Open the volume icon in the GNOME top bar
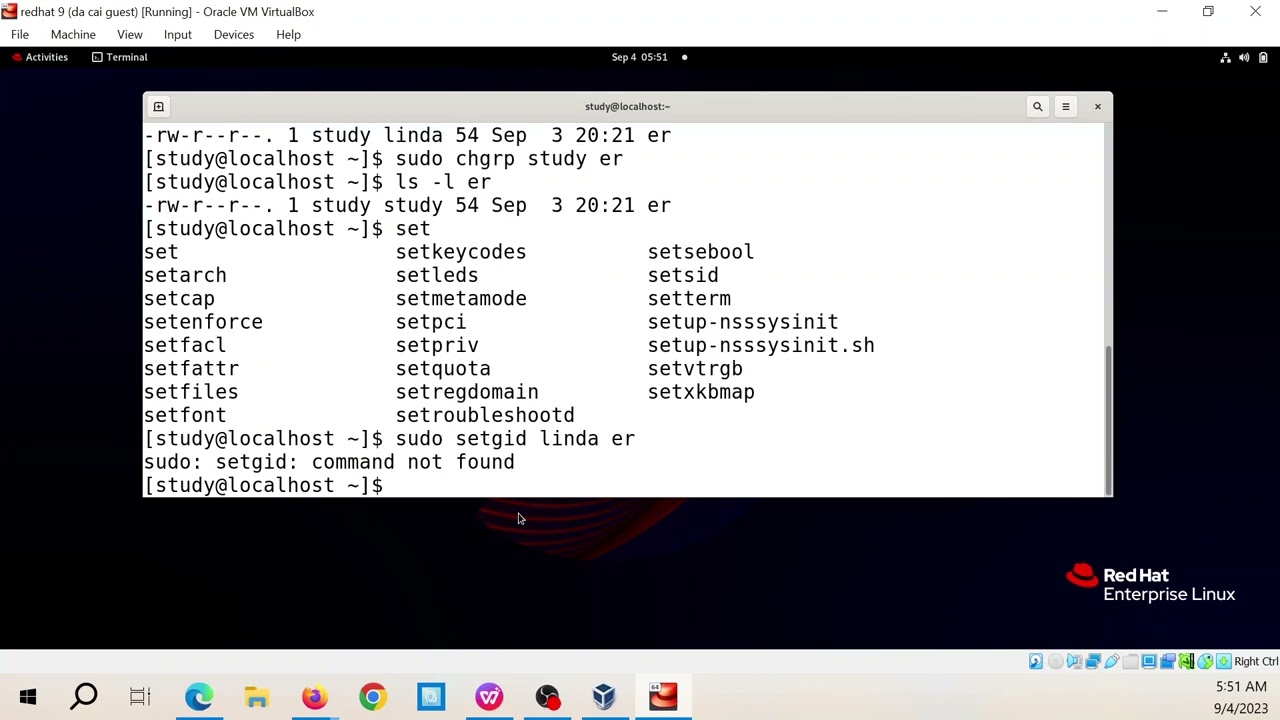This screenshot has width=1280, height=720. coord(1244,57)
